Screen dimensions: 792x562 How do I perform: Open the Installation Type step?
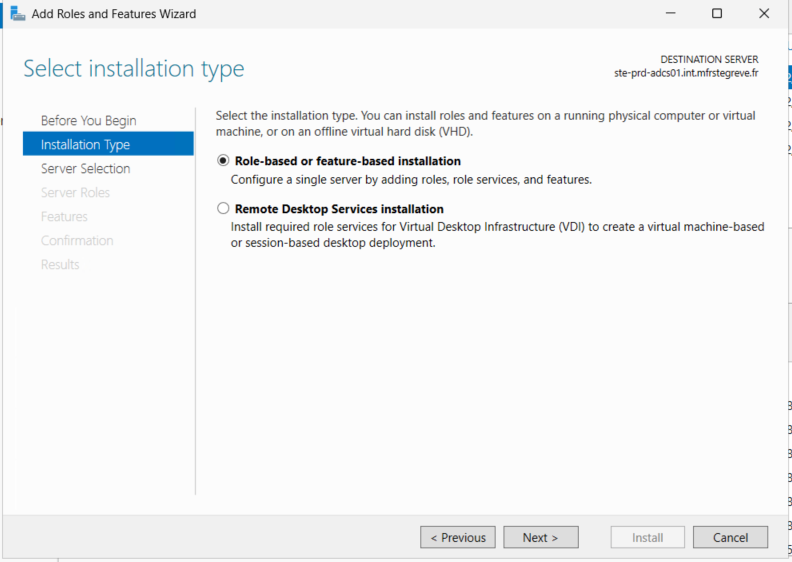(108, 144)
